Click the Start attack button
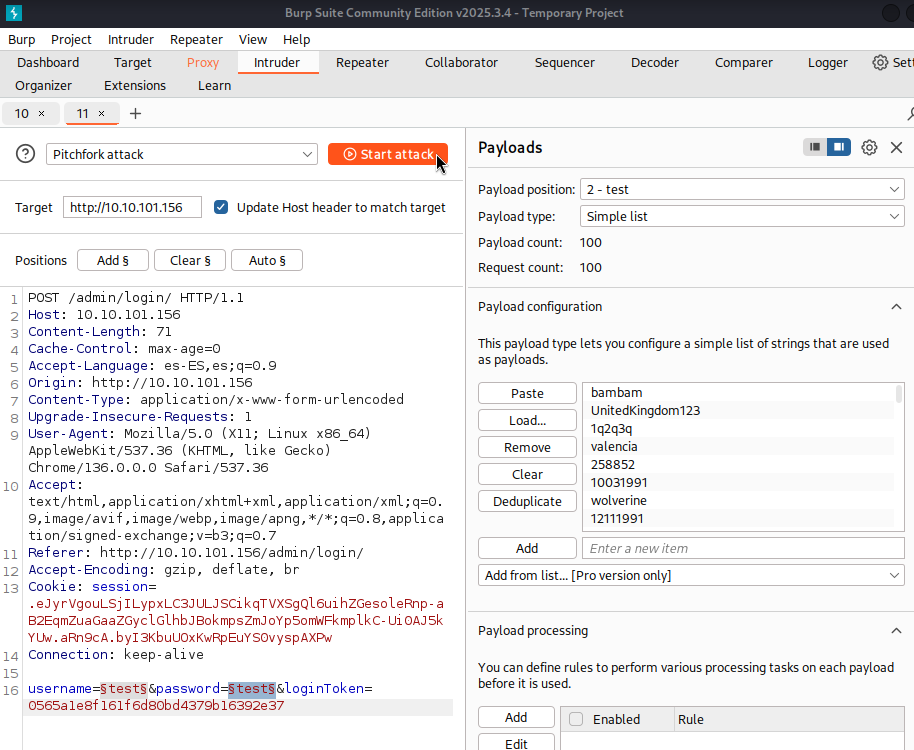 tap(388, 154)
